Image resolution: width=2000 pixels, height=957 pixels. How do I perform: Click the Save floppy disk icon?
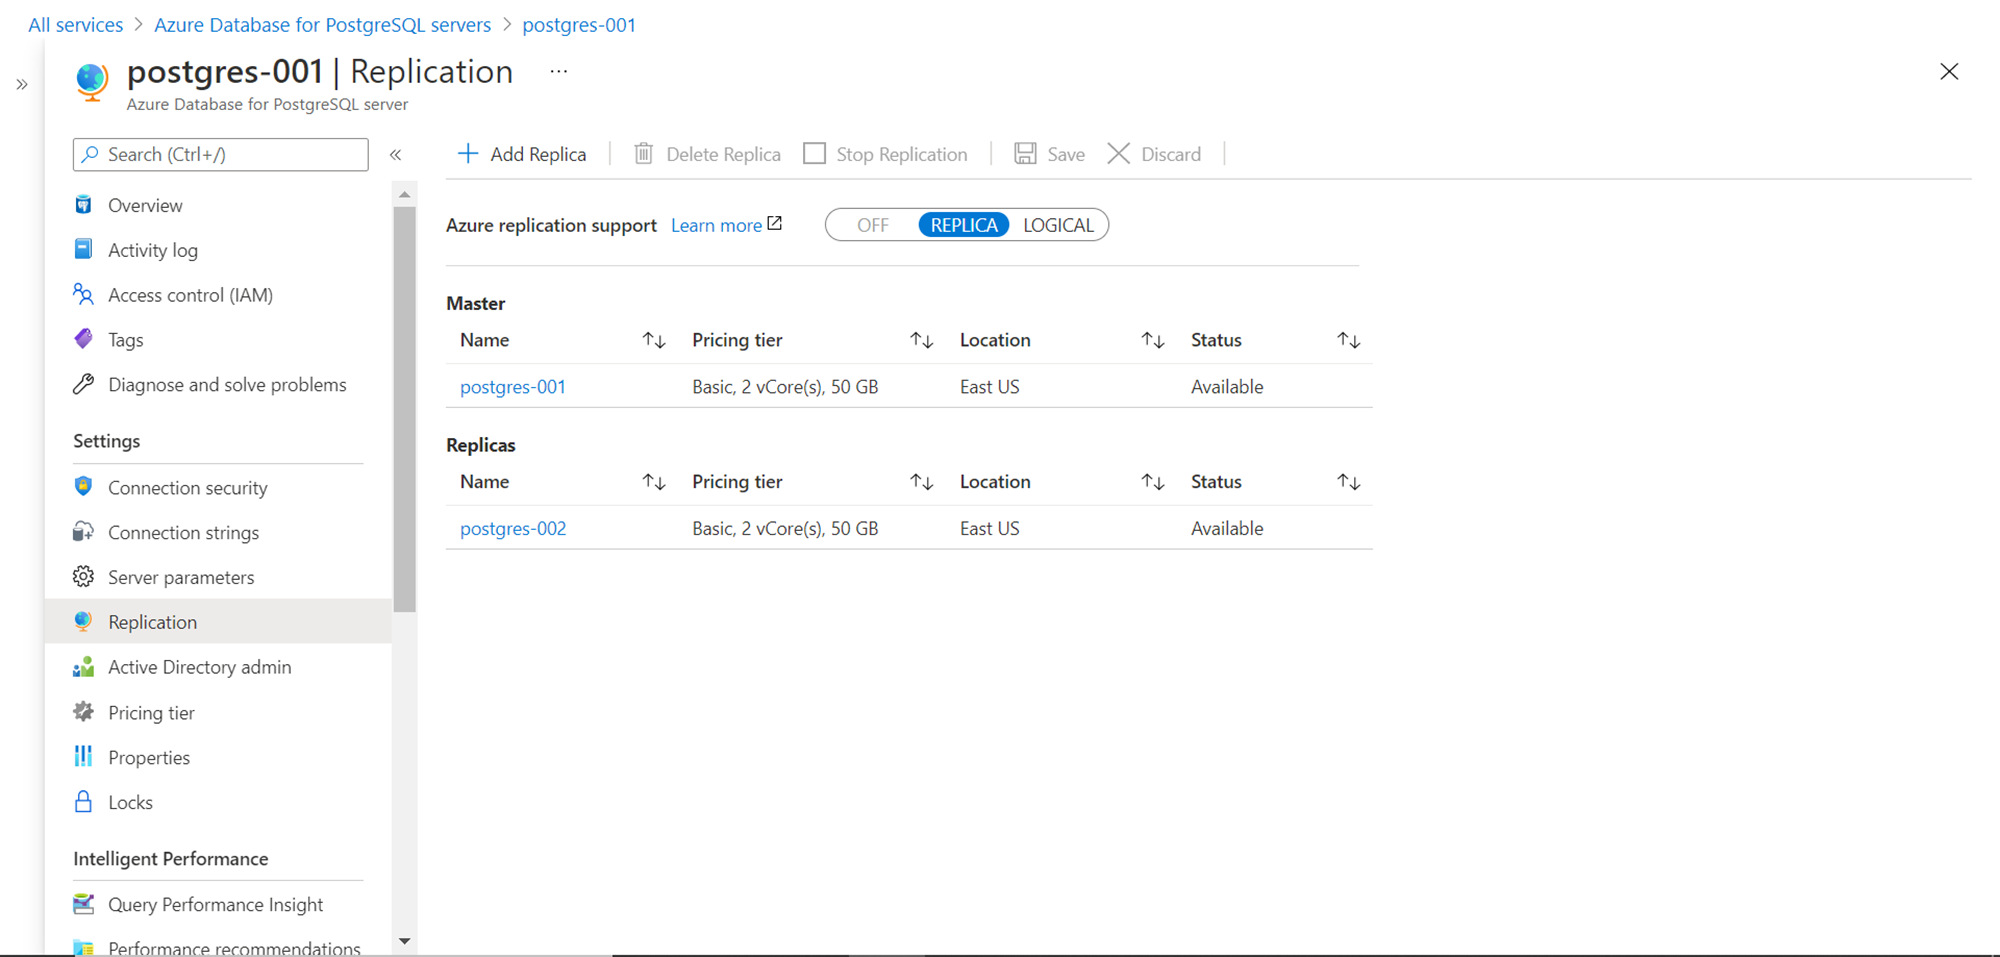[1025, 153]
